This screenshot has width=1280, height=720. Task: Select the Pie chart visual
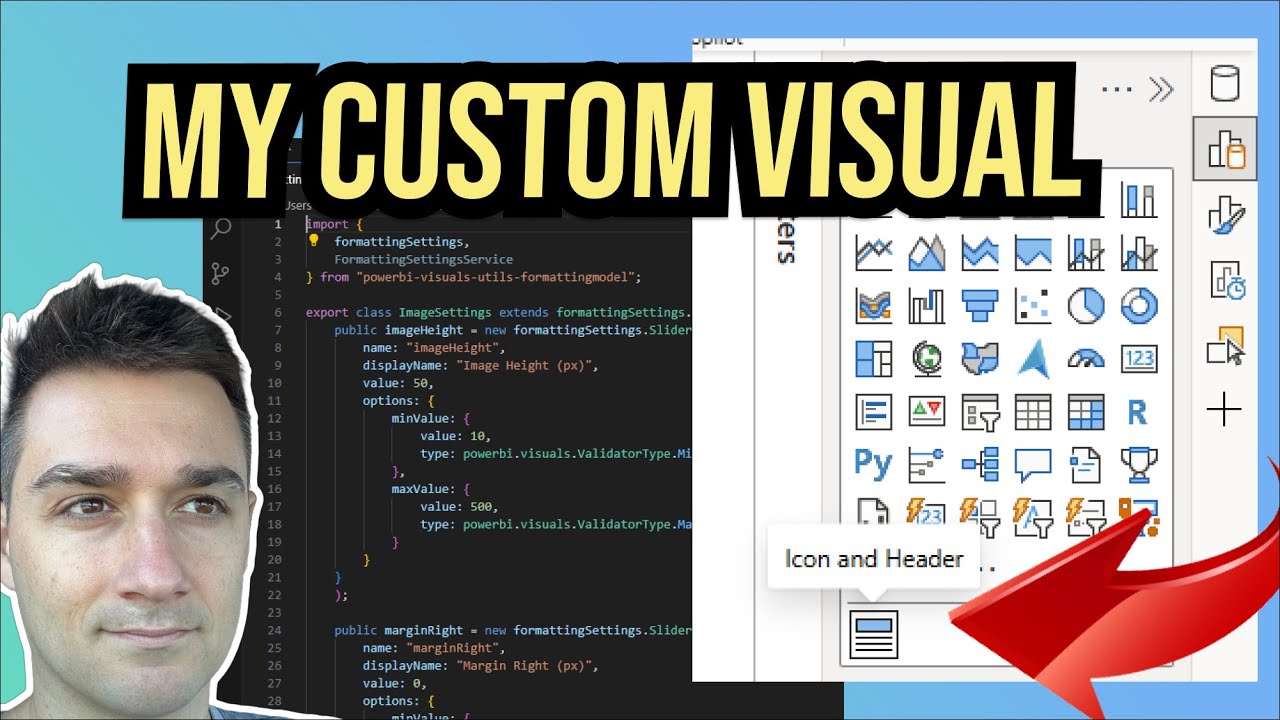[x=1086, y=306]
